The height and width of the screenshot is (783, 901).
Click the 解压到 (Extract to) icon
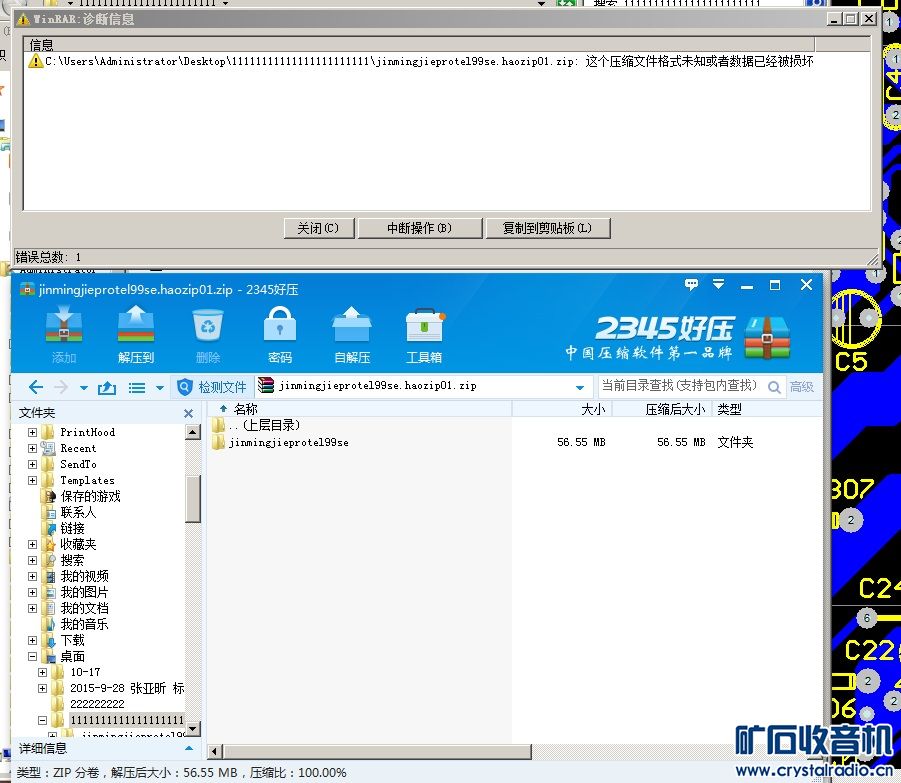click(136, 335)
